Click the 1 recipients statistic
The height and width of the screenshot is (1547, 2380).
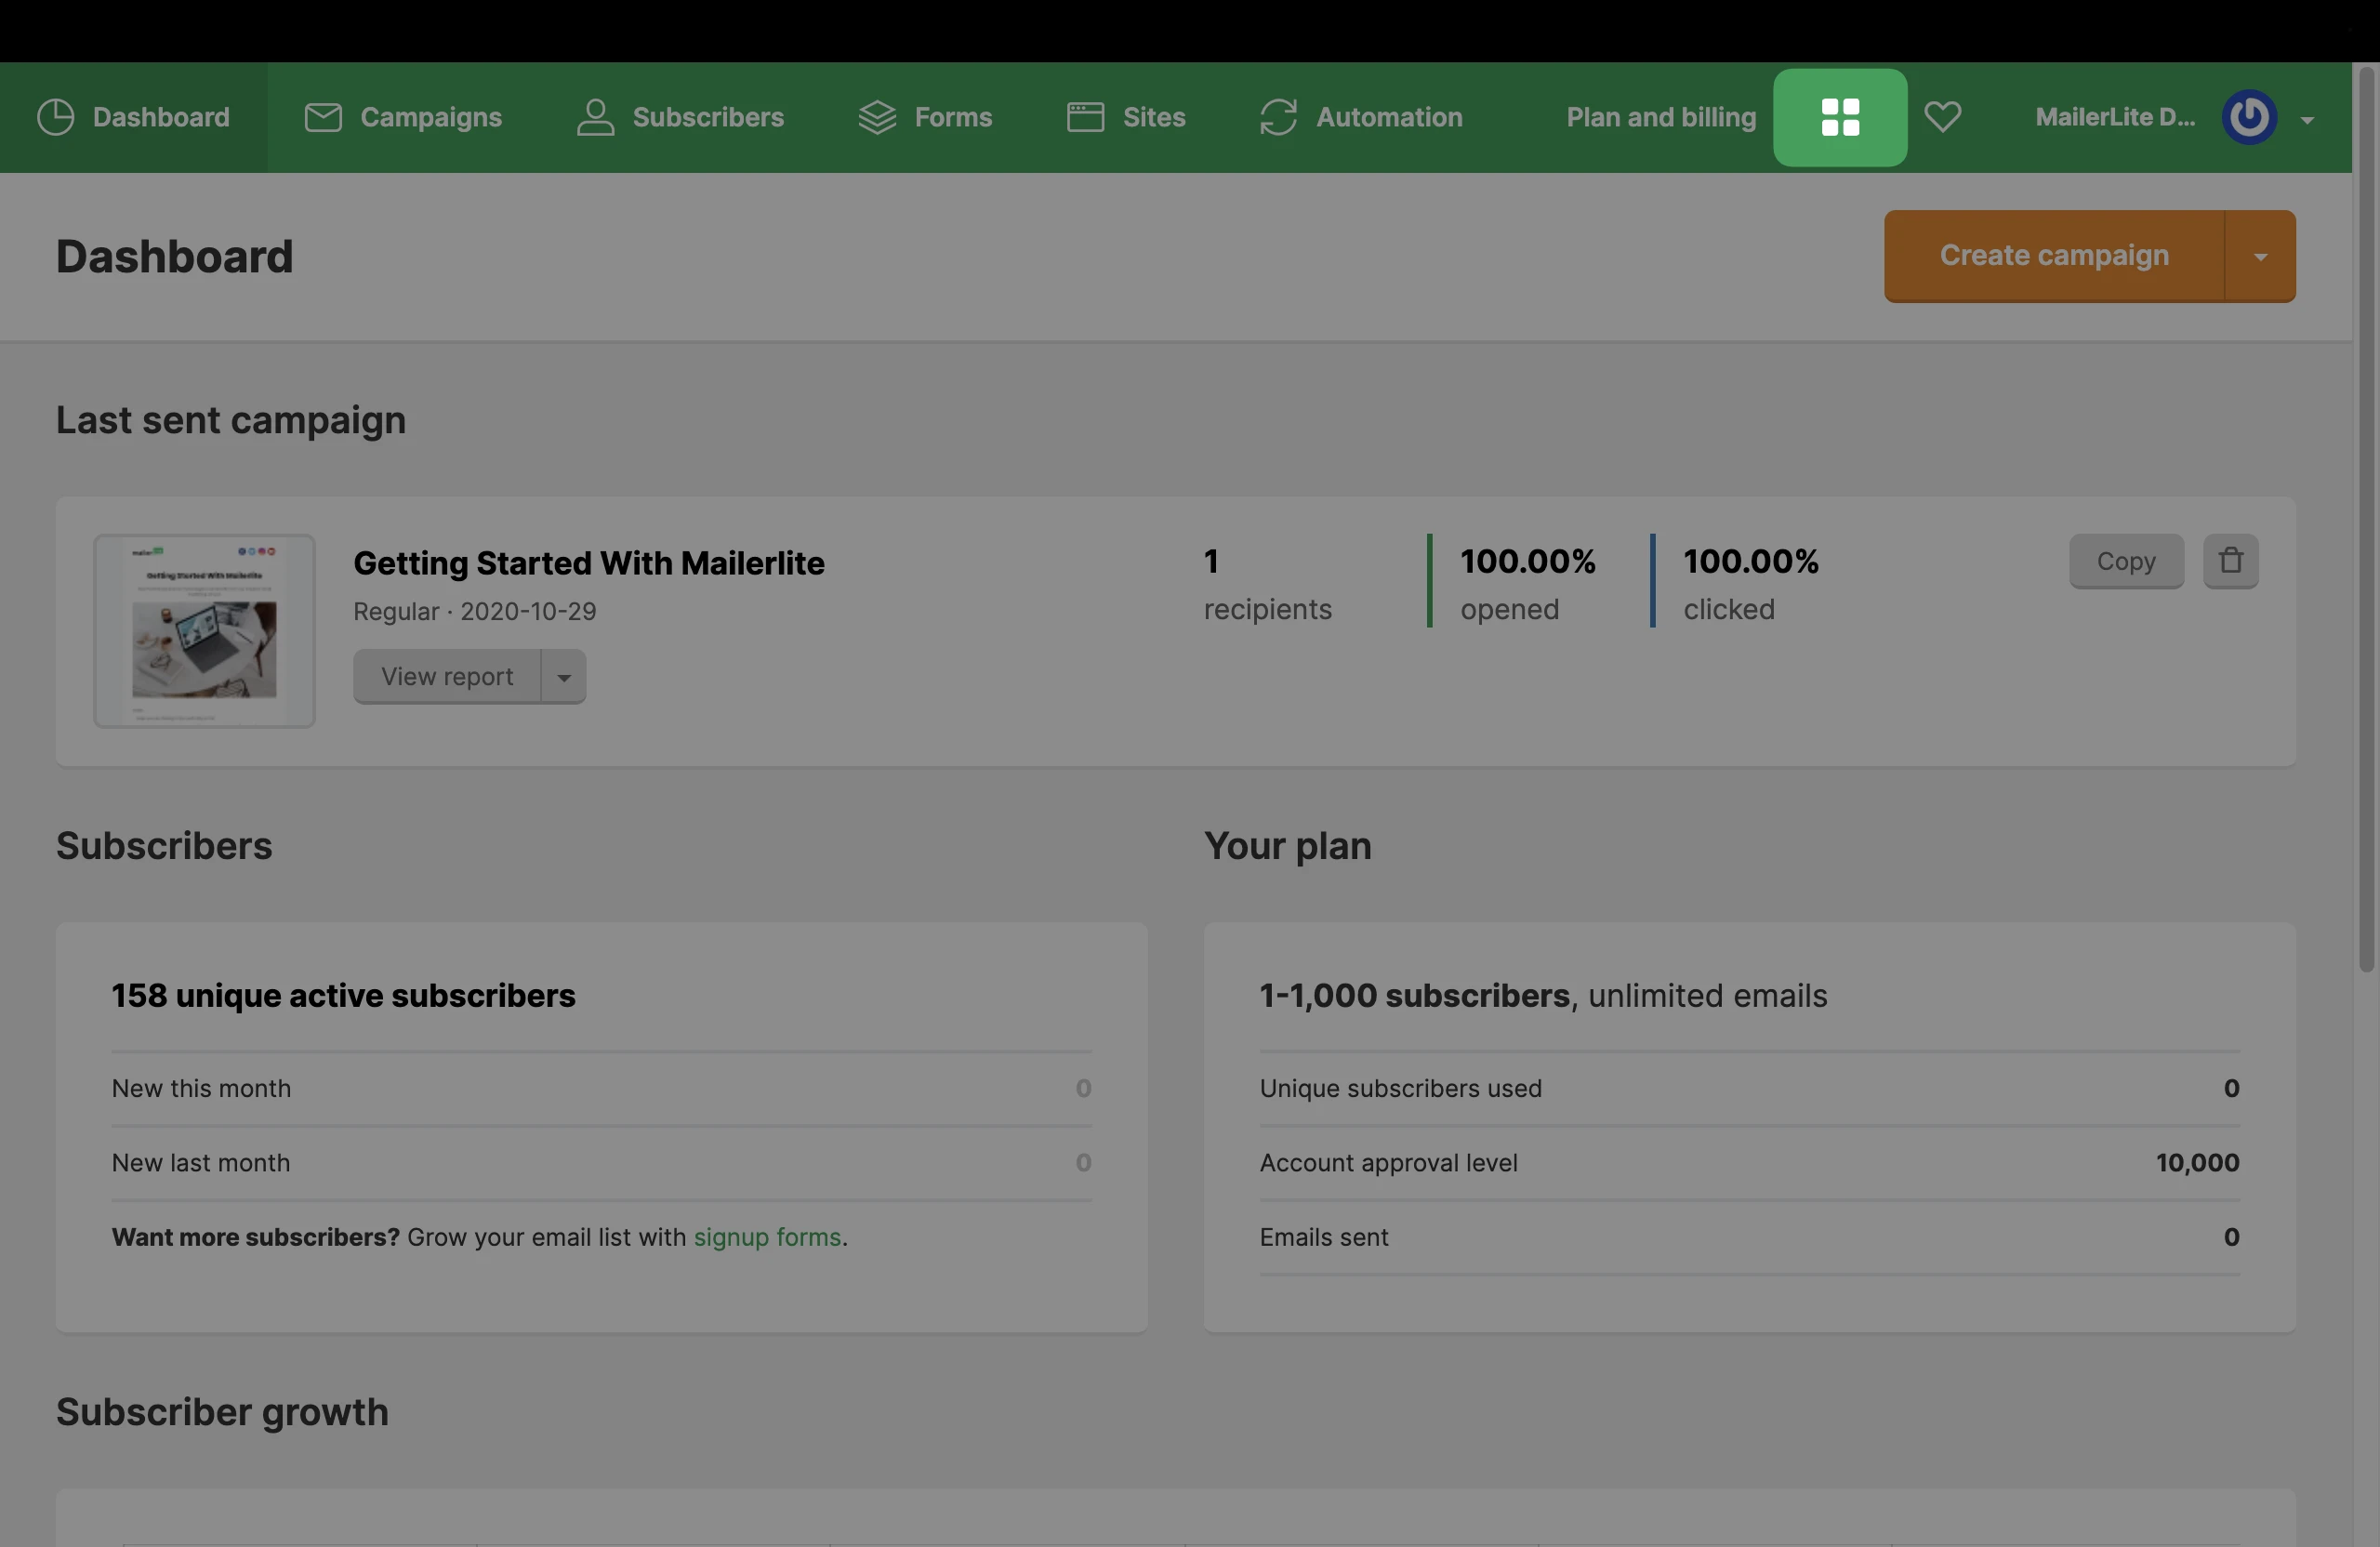click(1267, 583)
